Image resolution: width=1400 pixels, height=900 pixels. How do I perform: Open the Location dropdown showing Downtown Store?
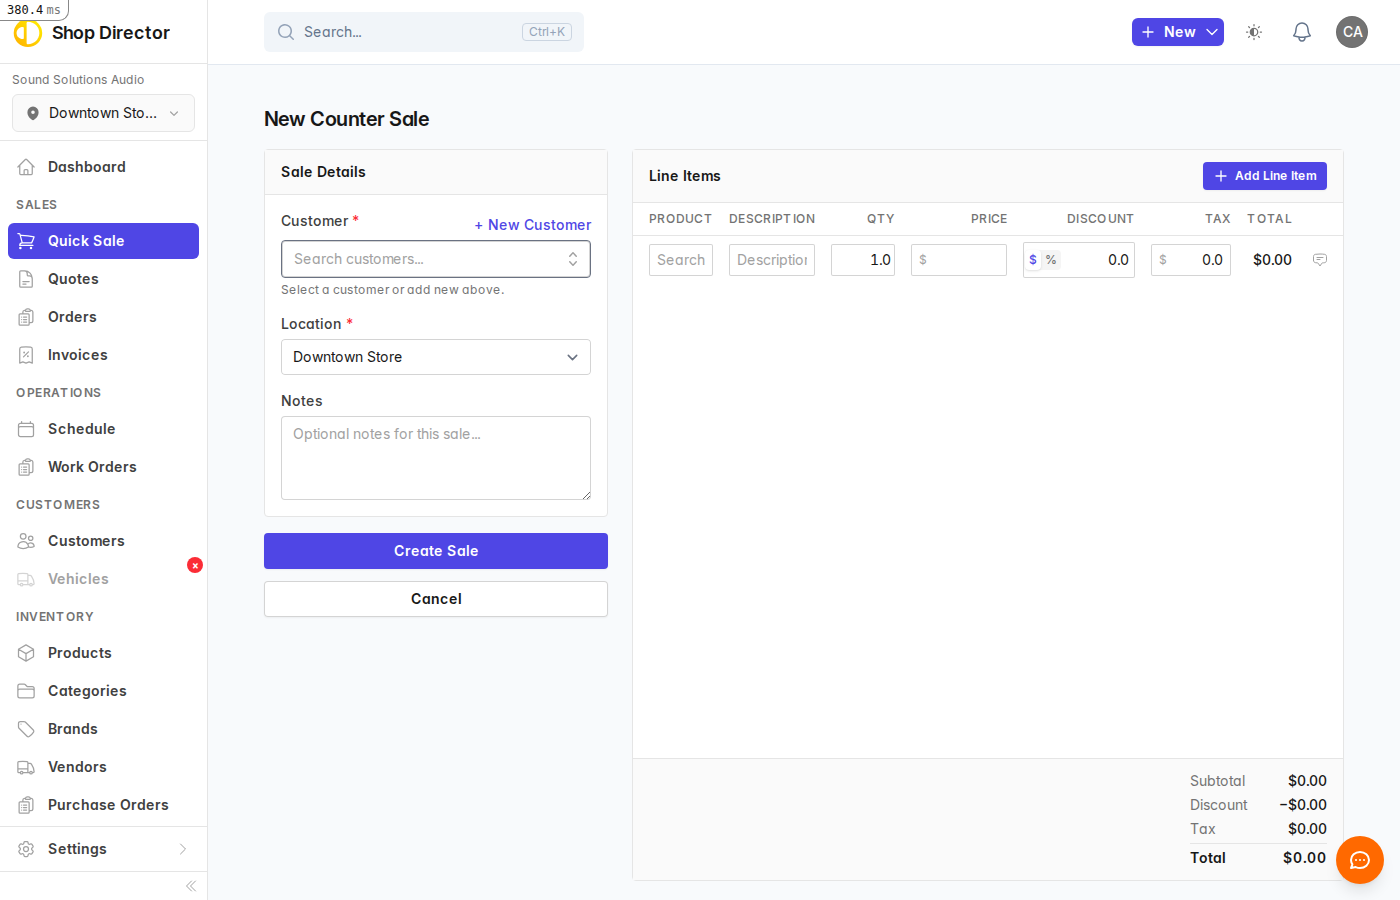436,357
